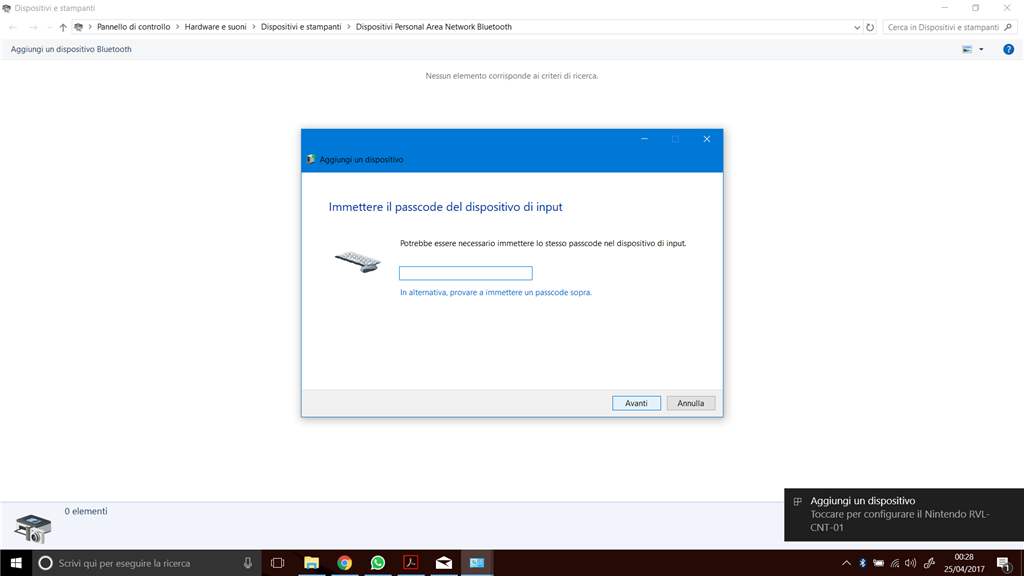Click the Annulla button in the dialog
Viewport: 1024px width, 576px height.
coord(690,403)
